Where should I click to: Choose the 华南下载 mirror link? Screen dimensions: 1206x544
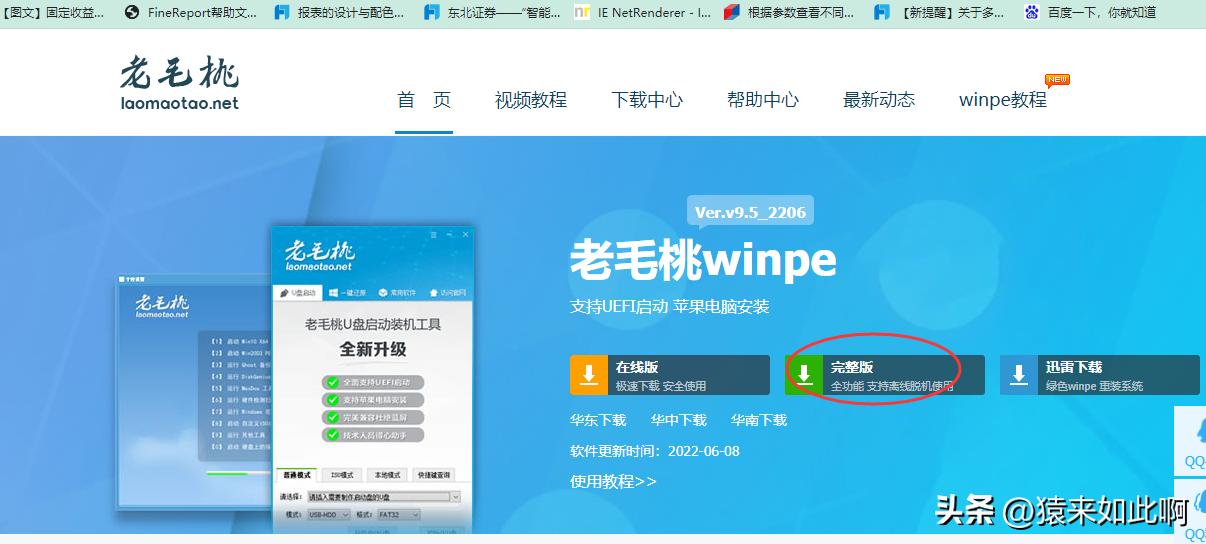[758, 420]
